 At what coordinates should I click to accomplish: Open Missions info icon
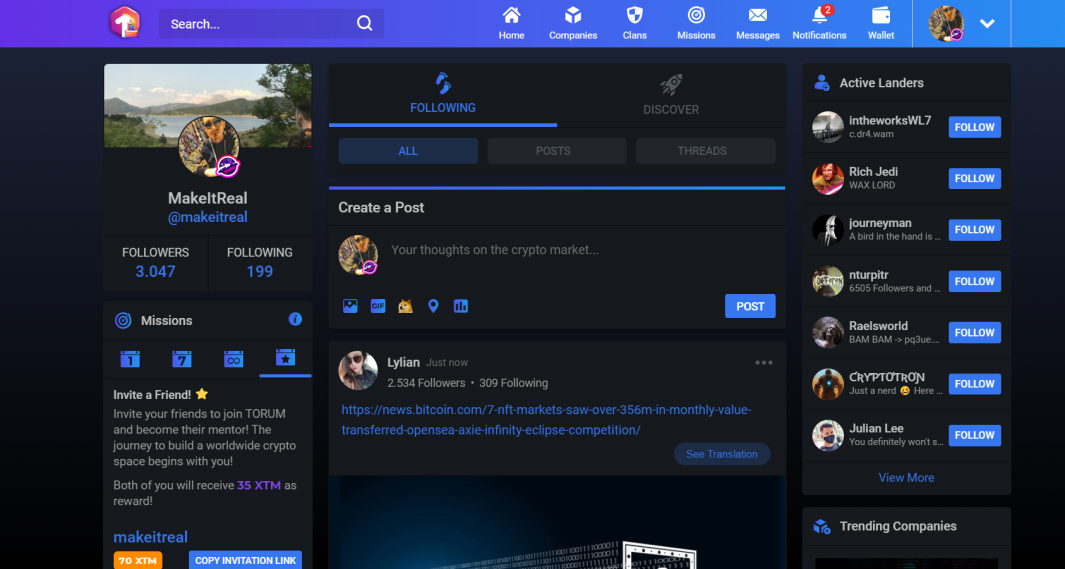(295, 319)
